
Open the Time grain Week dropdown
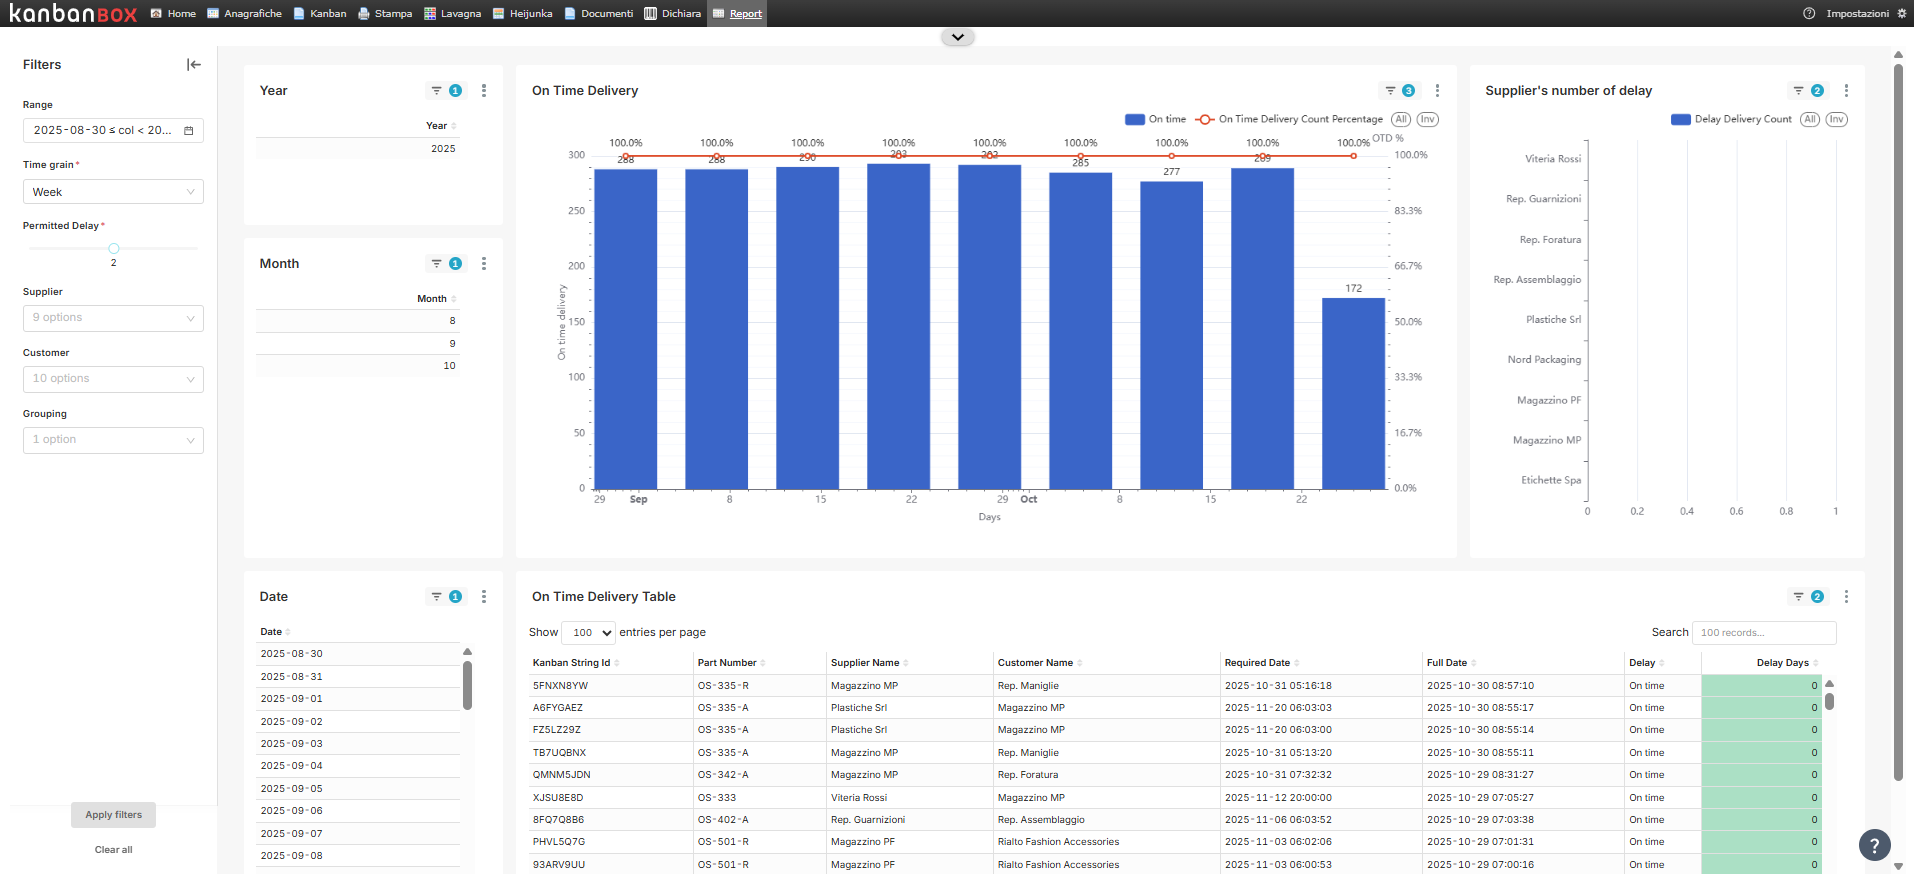[113, 192]
